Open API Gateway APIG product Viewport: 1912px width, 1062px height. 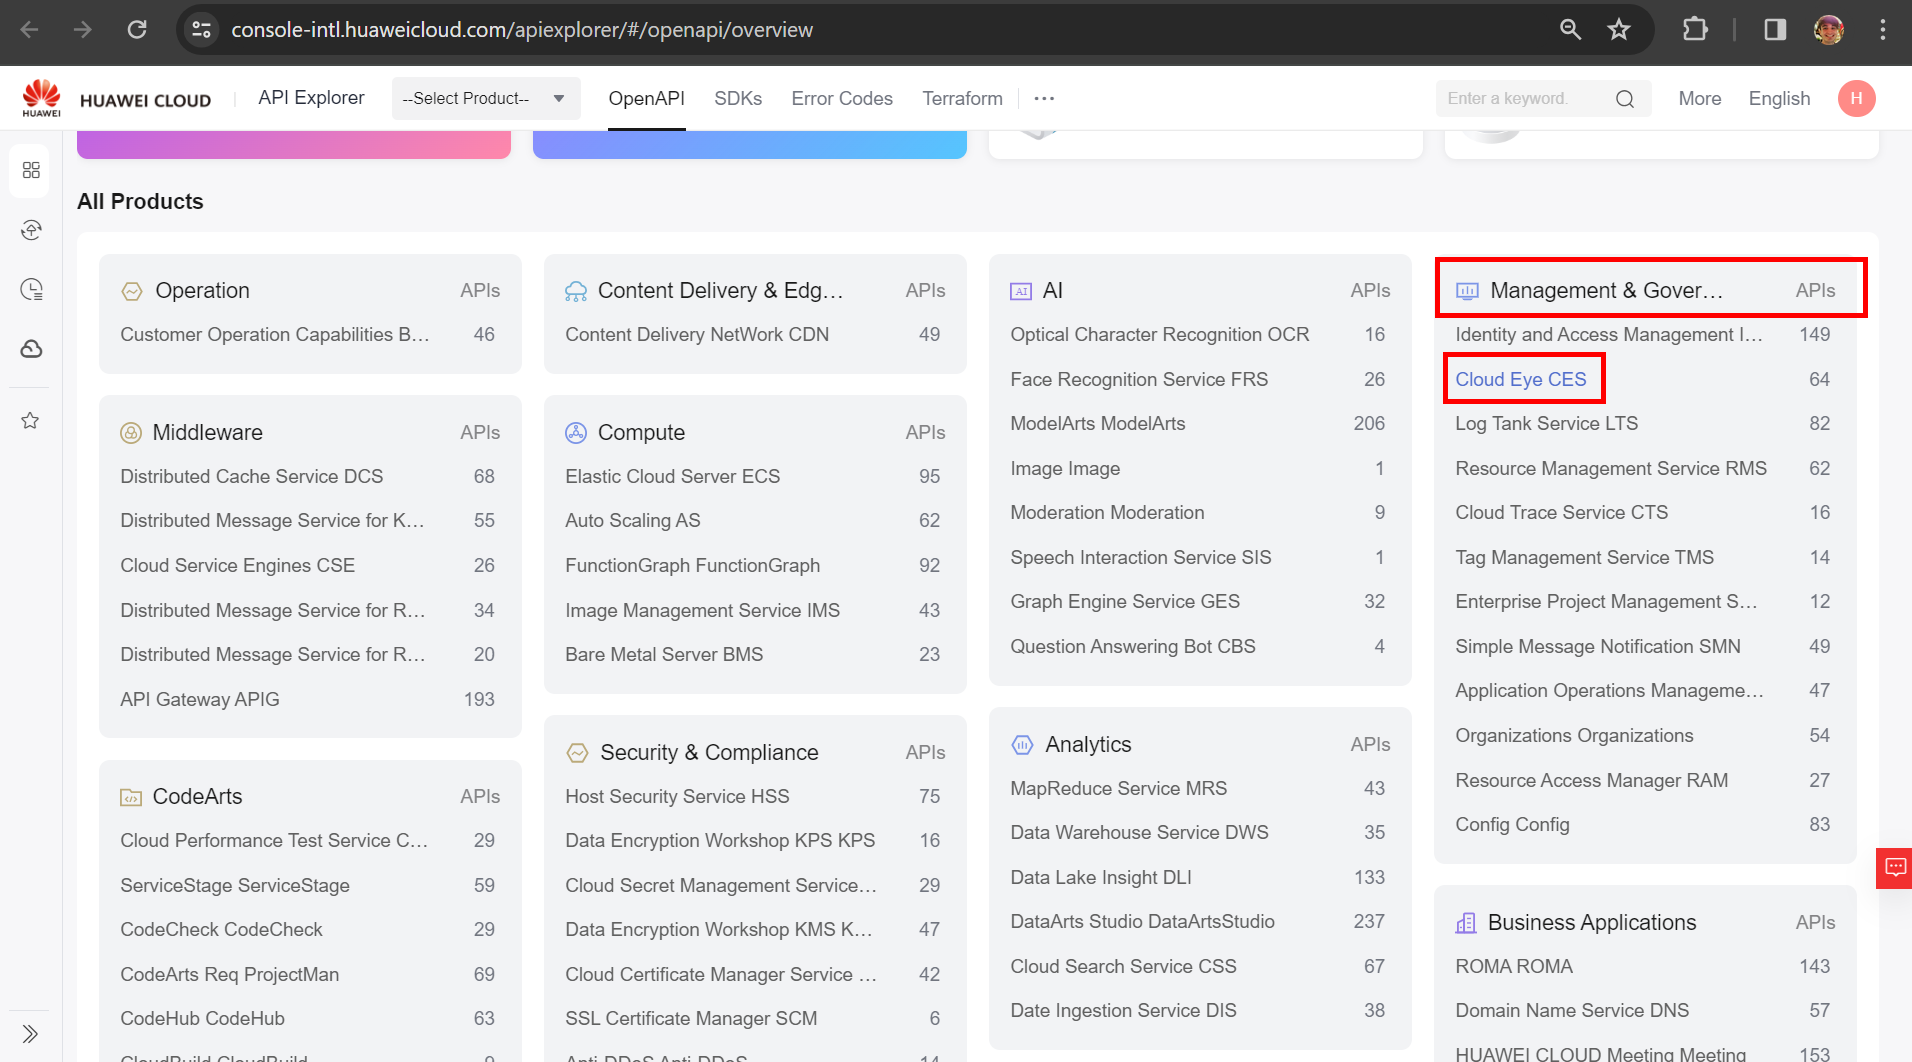[x=200, y=699]
